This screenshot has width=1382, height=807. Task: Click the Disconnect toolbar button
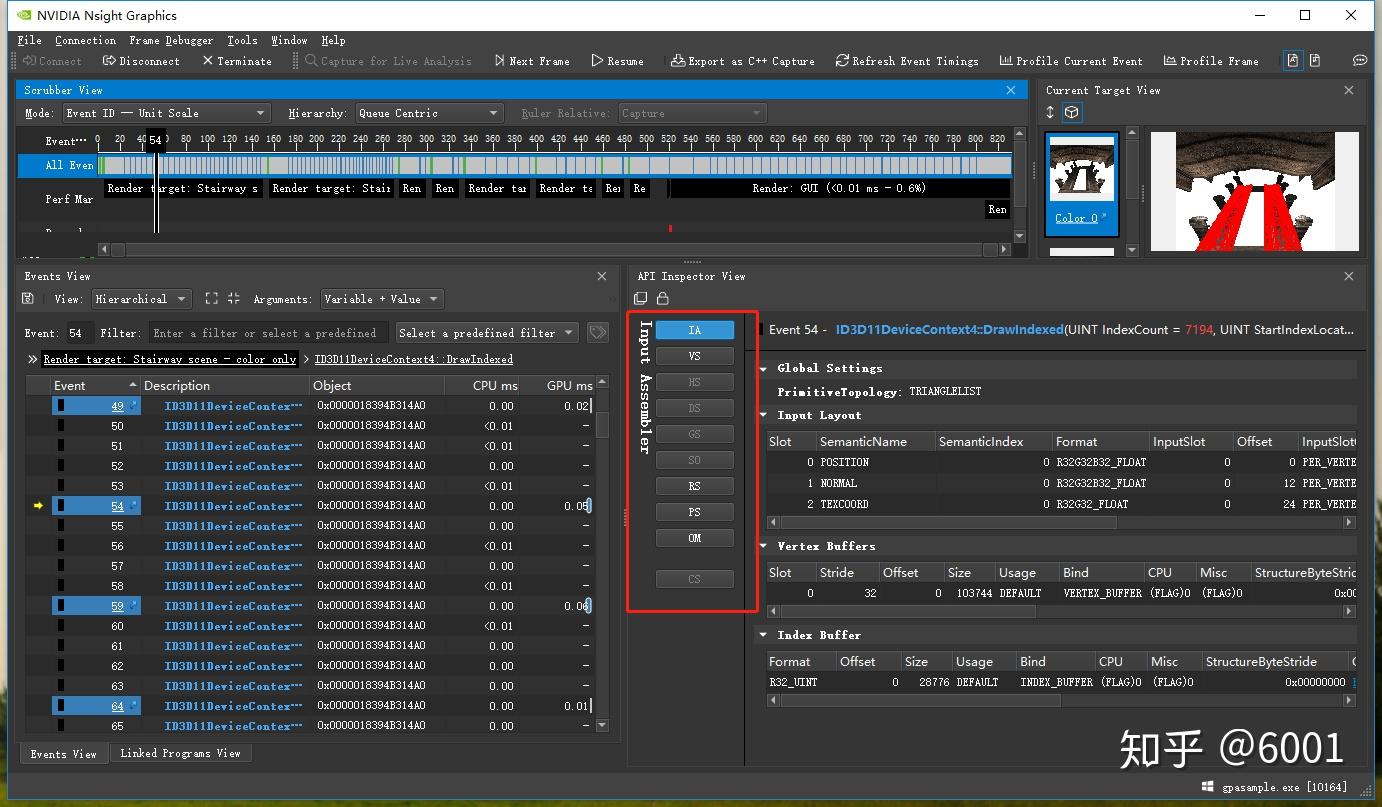point(142,61)
